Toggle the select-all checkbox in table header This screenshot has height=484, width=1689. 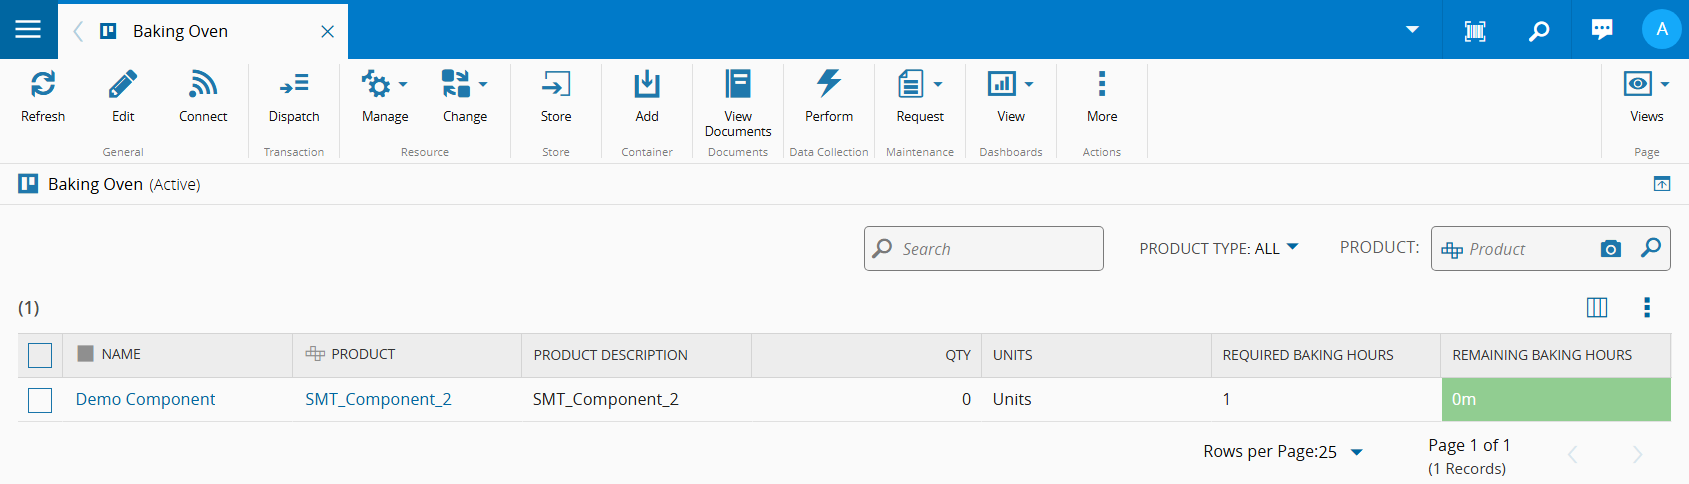pyautogui.click(x=40, y=355)
